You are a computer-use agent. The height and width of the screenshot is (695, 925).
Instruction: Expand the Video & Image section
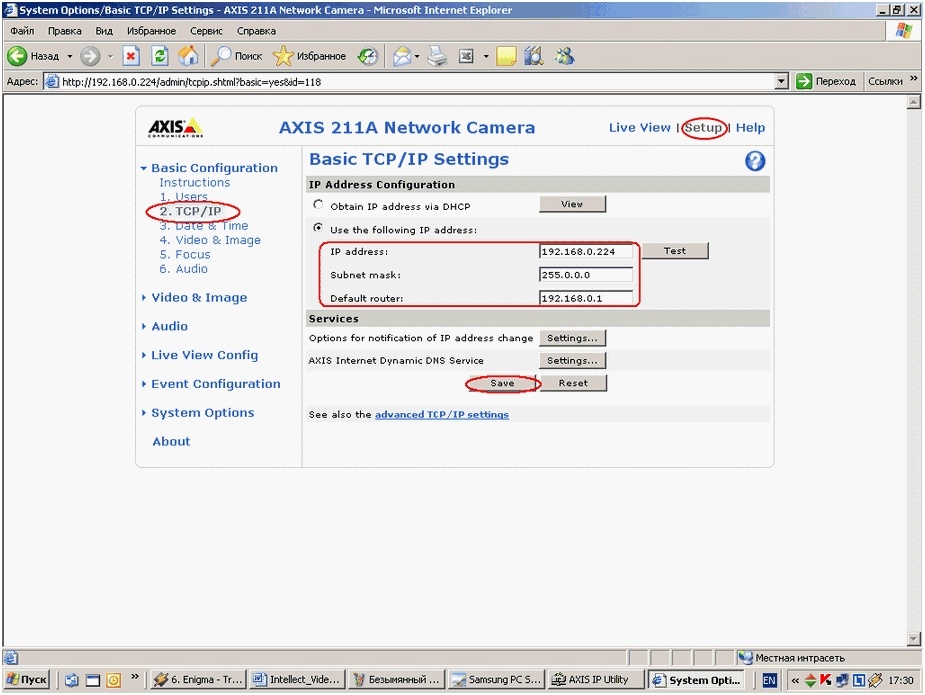coord(198,298)
